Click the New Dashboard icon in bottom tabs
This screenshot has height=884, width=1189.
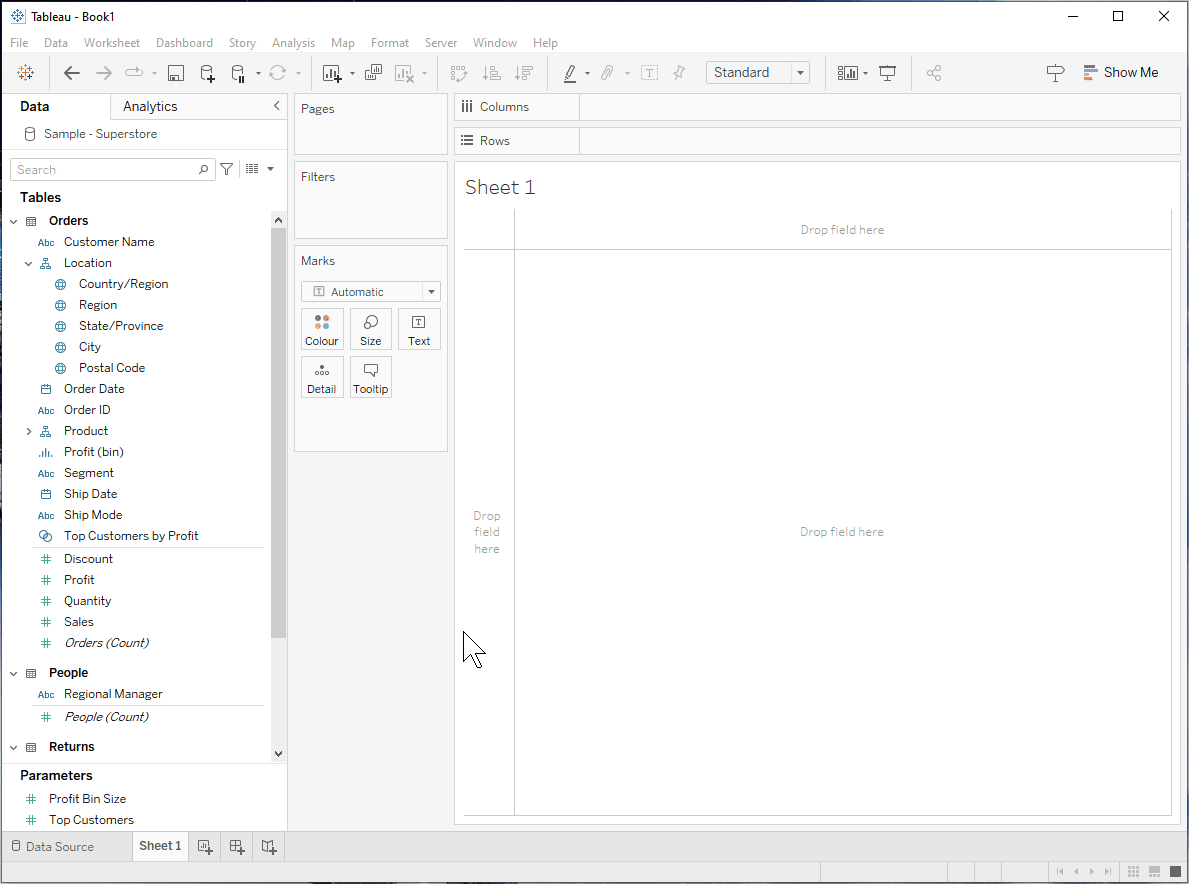point(237,847)
